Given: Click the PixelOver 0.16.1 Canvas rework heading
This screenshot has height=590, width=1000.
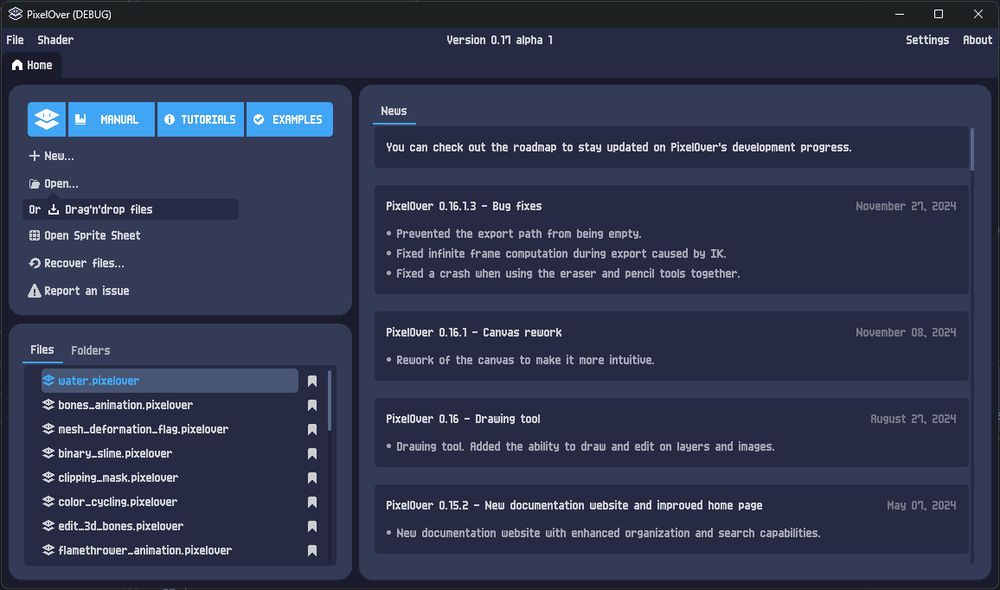Looking at the screenshot, I should 474,332.
